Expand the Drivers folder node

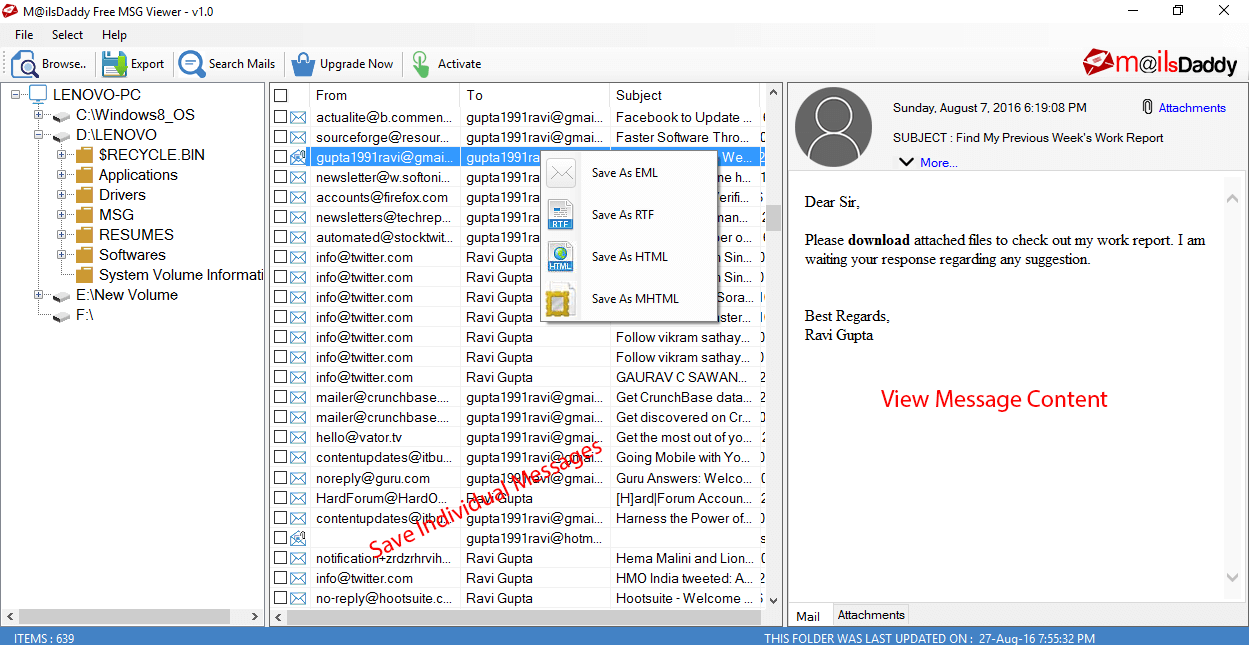(x=62, y=195)
